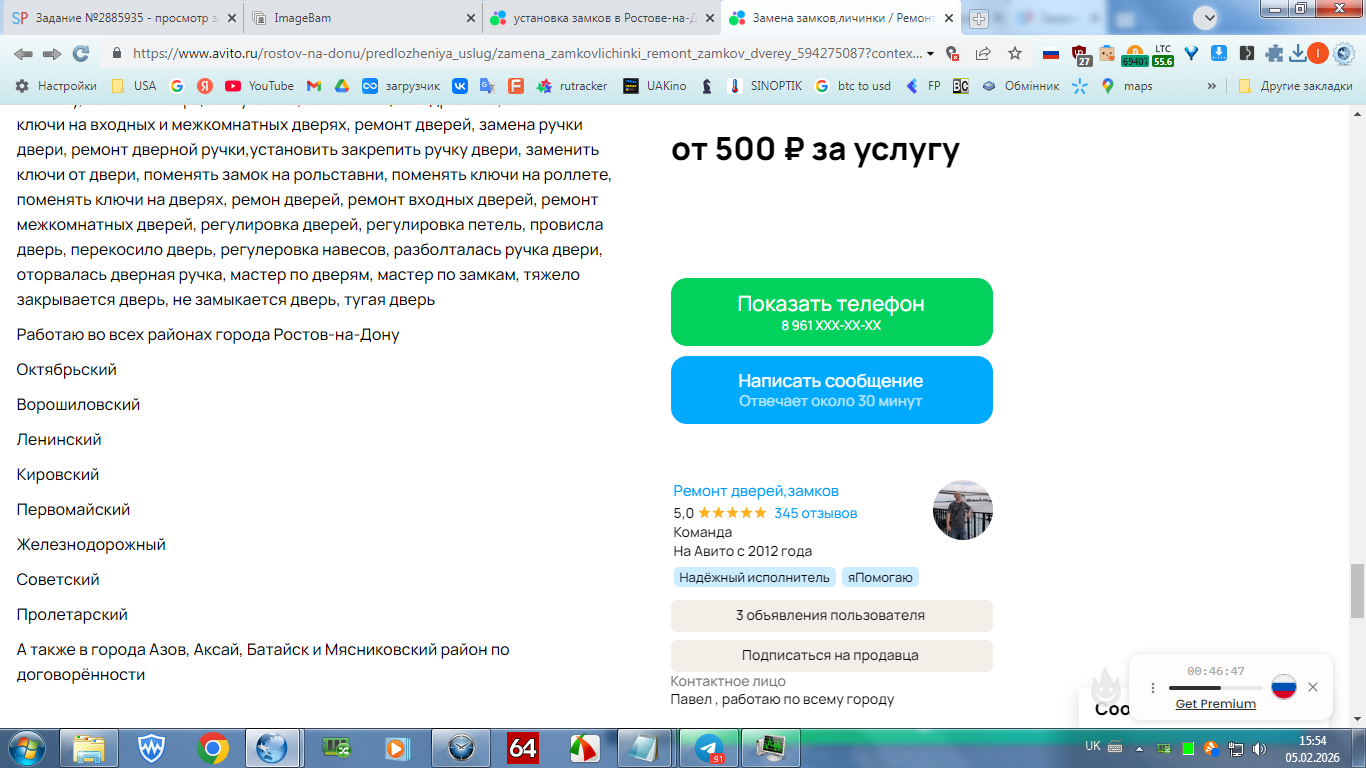Open the rutracker bookmark

point(572,86)
